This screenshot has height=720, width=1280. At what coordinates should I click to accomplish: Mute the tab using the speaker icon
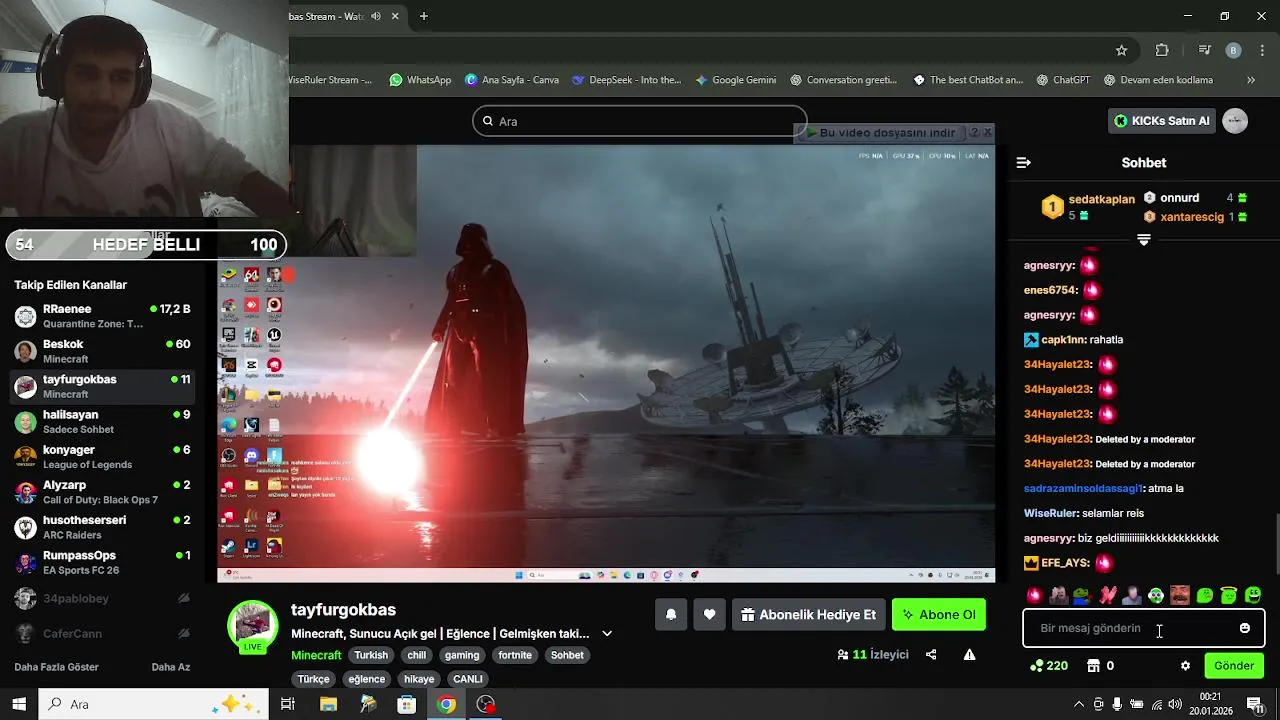[376, 16]
